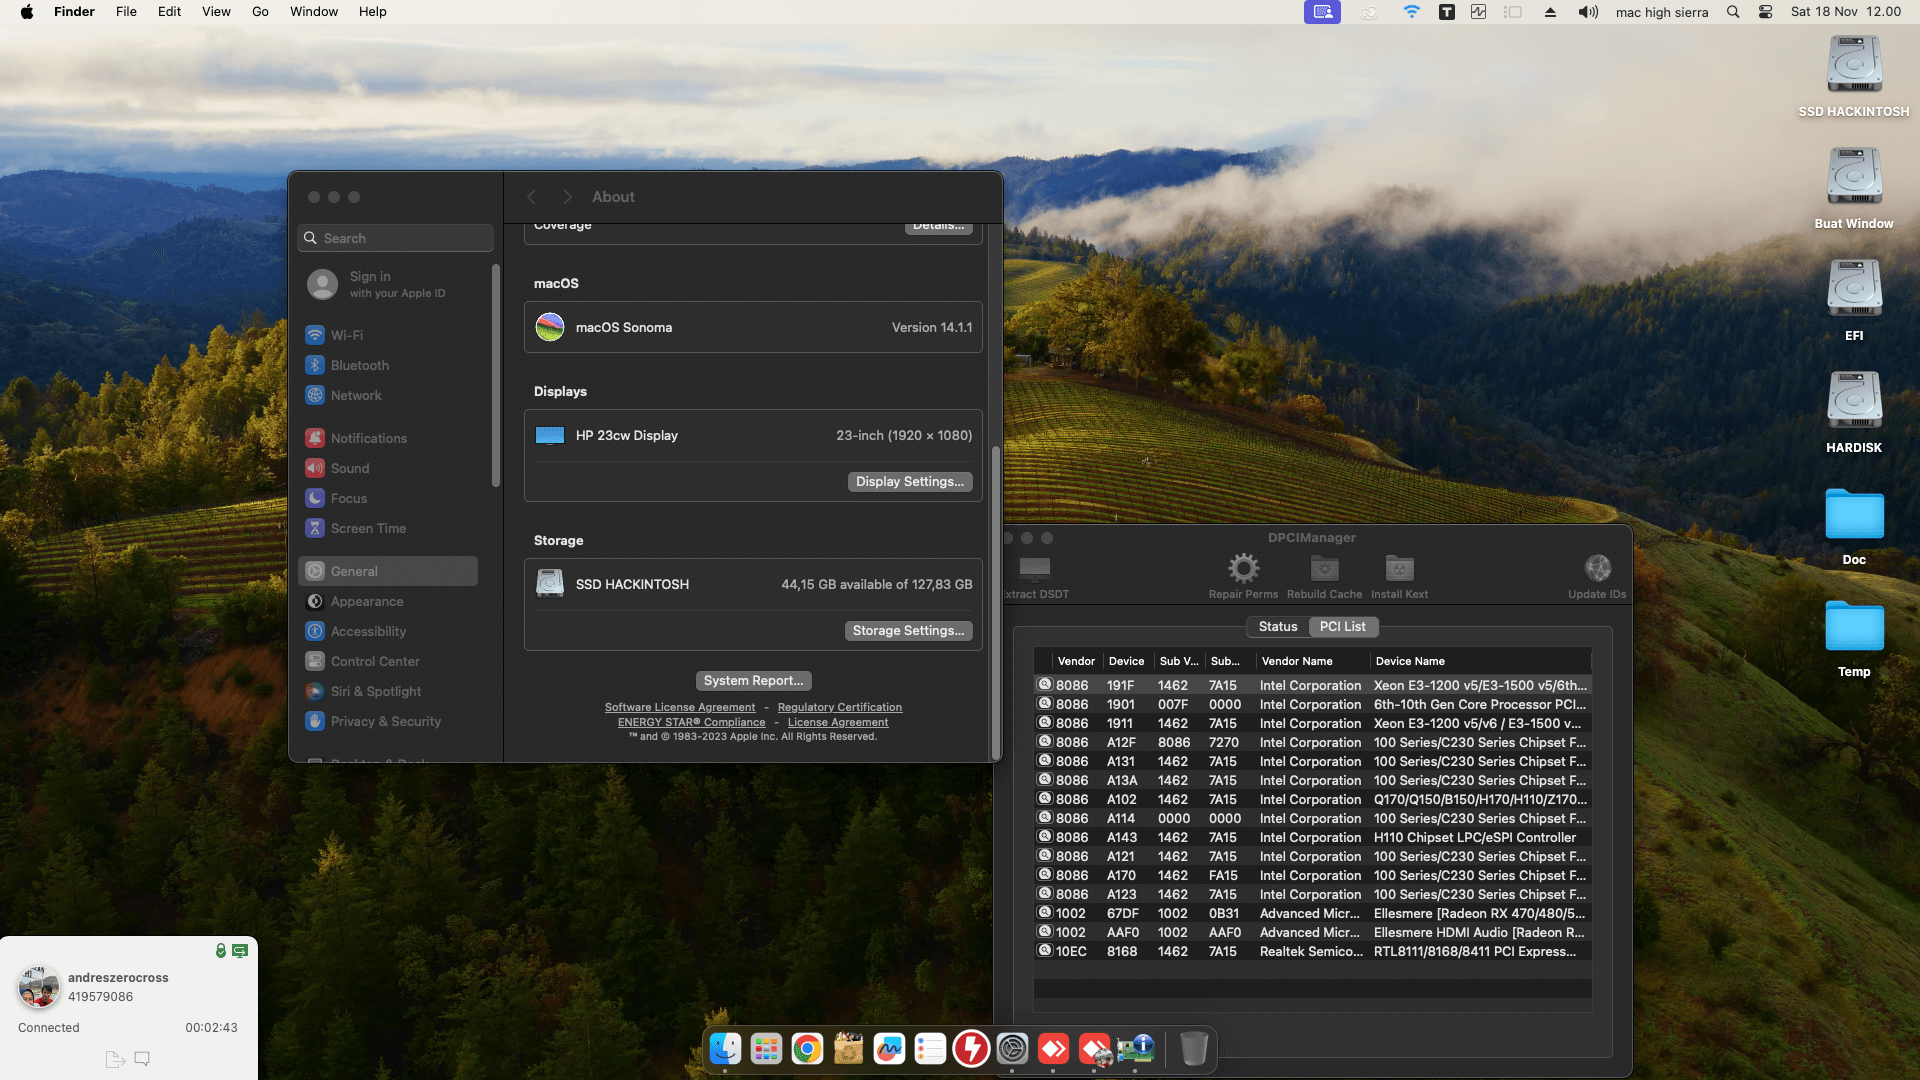Open the Regulatory Certification link
This screenshot has width=1920, height=1080.
coord(840,707)
